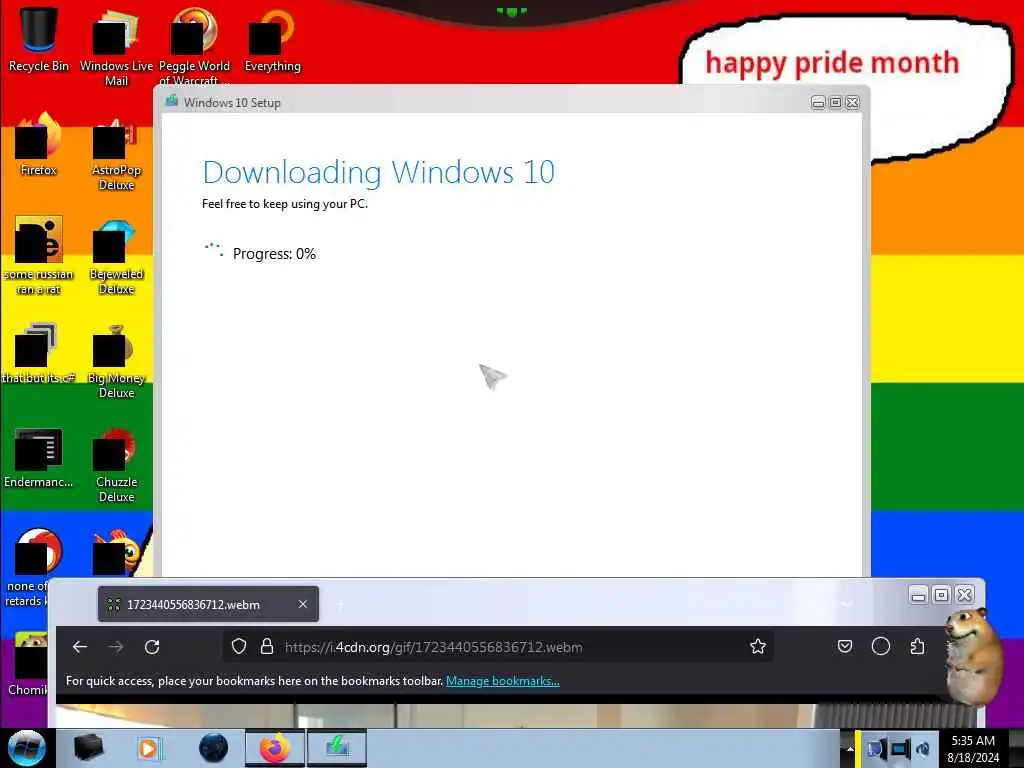Open the black box taskbar icon
Image resolution: width=1024 pixels, height=768 pixels.
[x=88, y=748]
